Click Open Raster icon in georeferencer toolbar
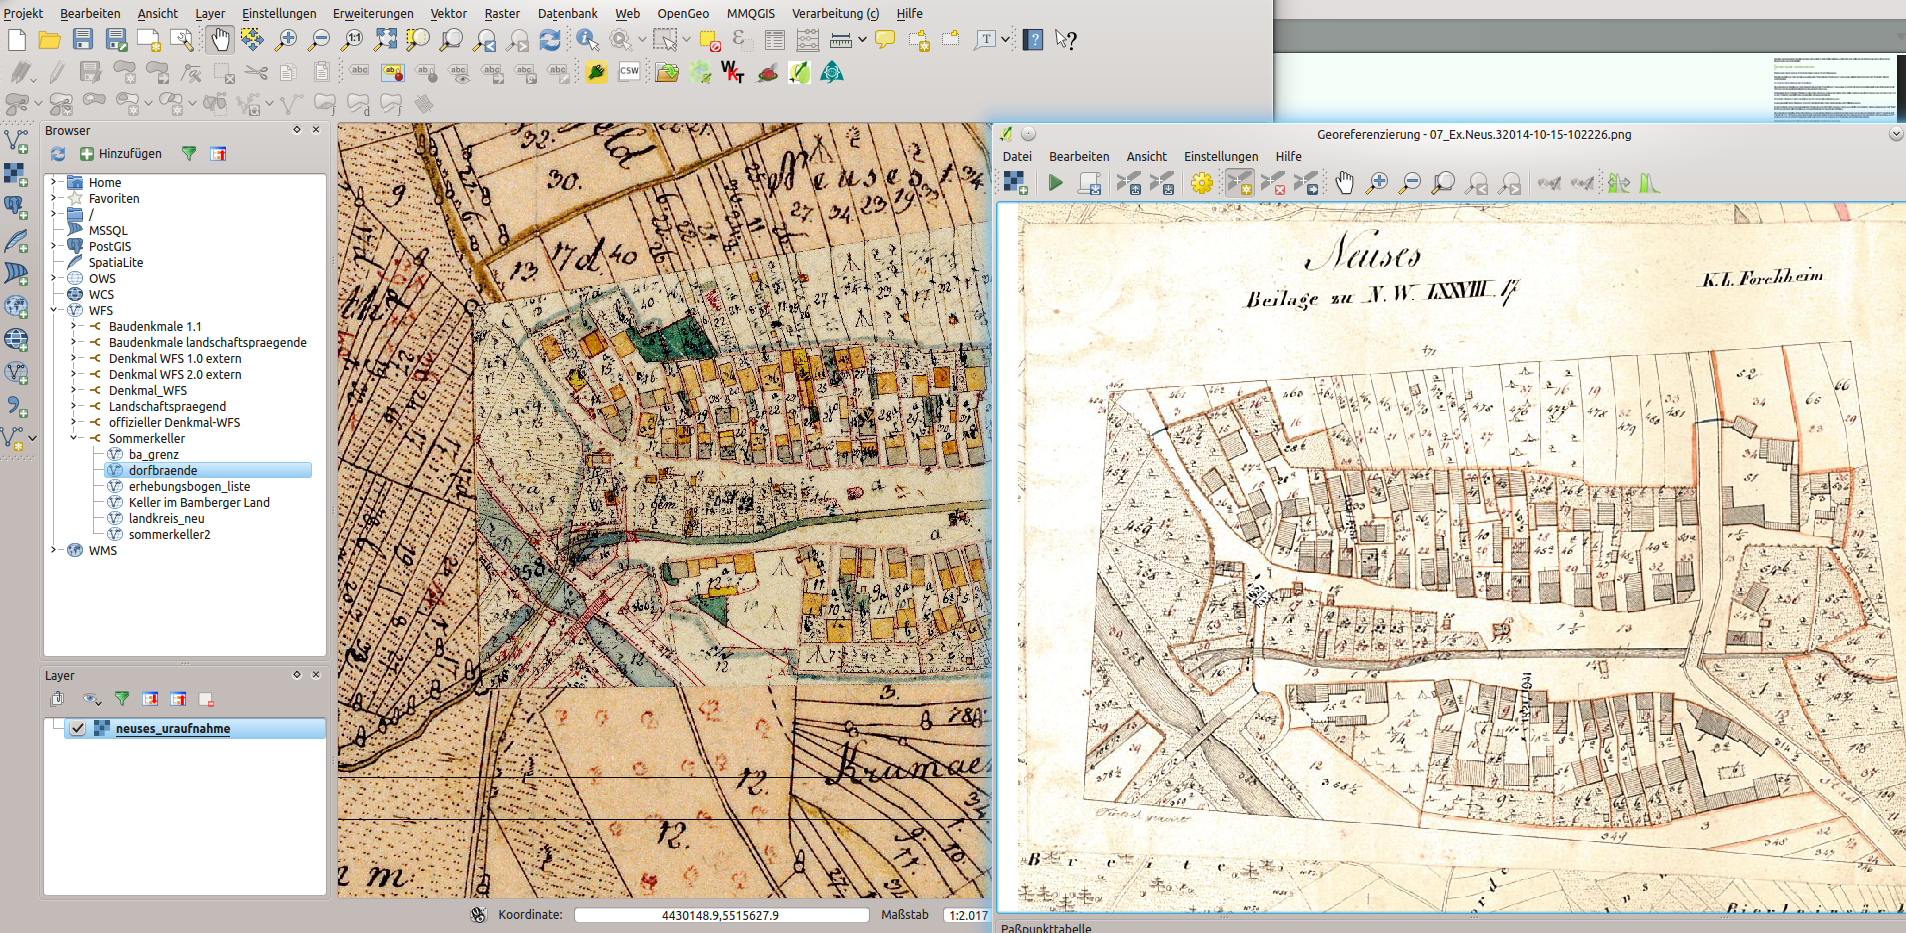The width and height of the screenshot is (1906, 933). [1016, 183]
